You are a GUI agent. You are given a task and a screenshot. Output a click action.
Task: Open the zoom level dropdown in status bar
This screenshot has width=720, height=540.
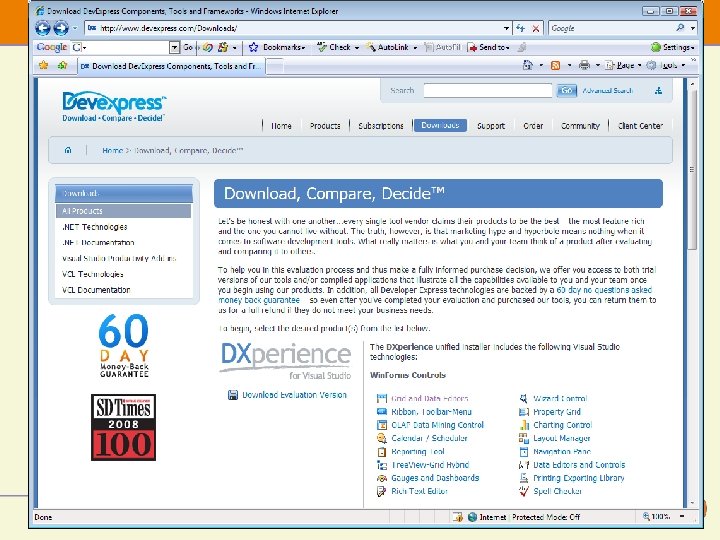(682, 517)
